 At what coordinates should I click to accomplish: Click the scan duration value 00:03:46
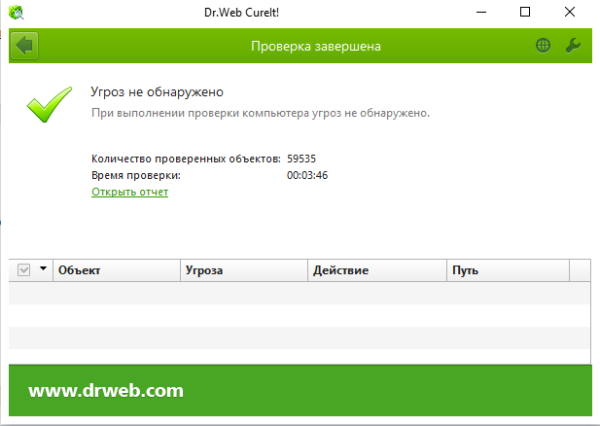pos(307,175)
